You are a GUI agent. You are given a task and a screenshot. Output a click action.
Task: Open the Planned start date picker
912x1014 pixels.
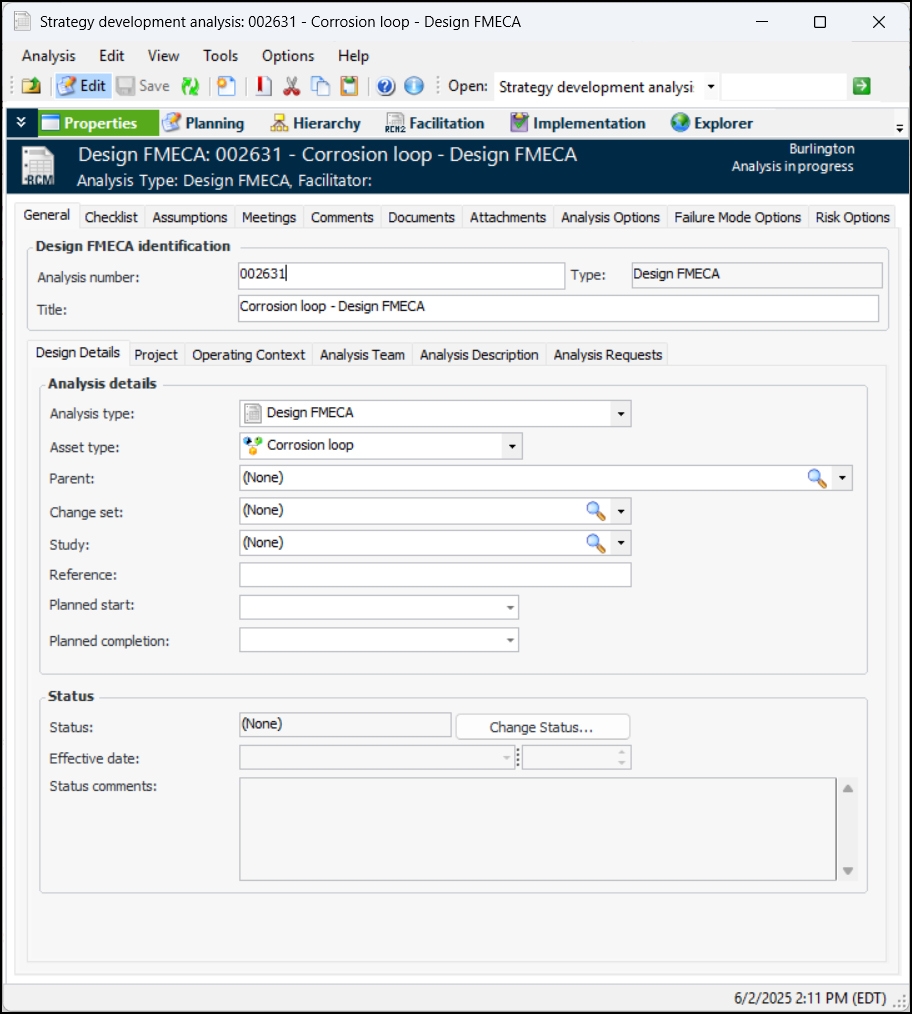510,608
